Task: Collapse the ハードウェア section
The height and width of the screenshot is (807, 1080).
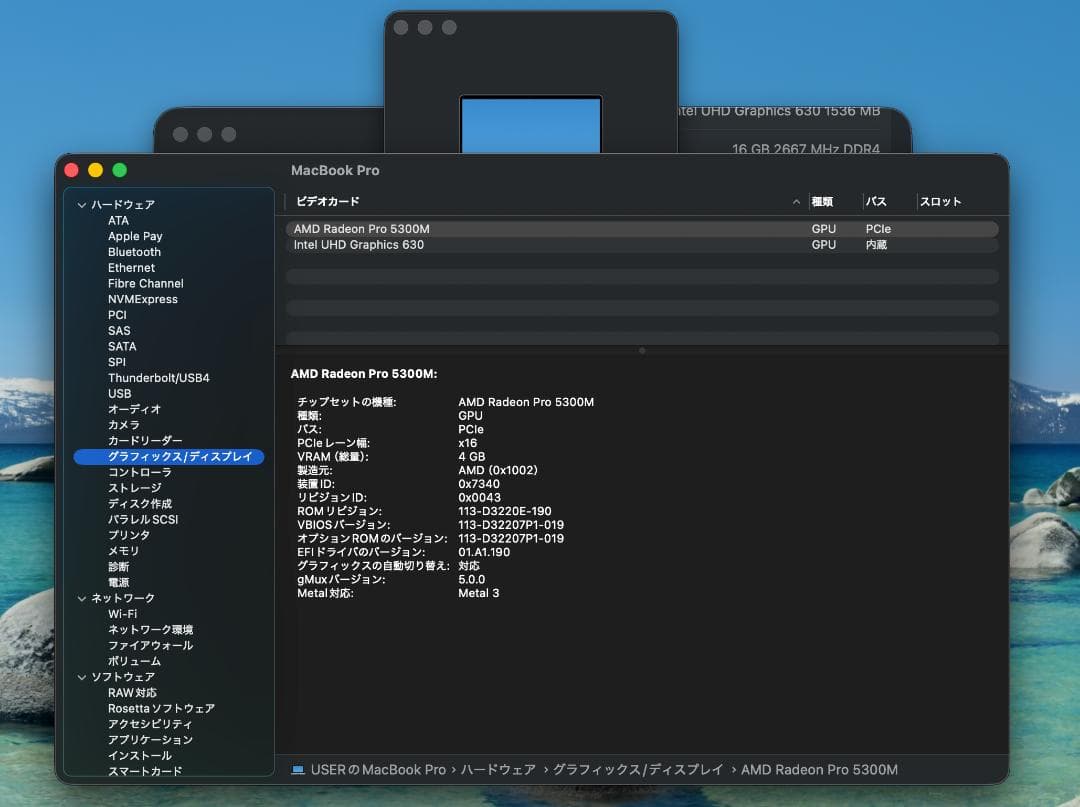Action: pos(82,205)
